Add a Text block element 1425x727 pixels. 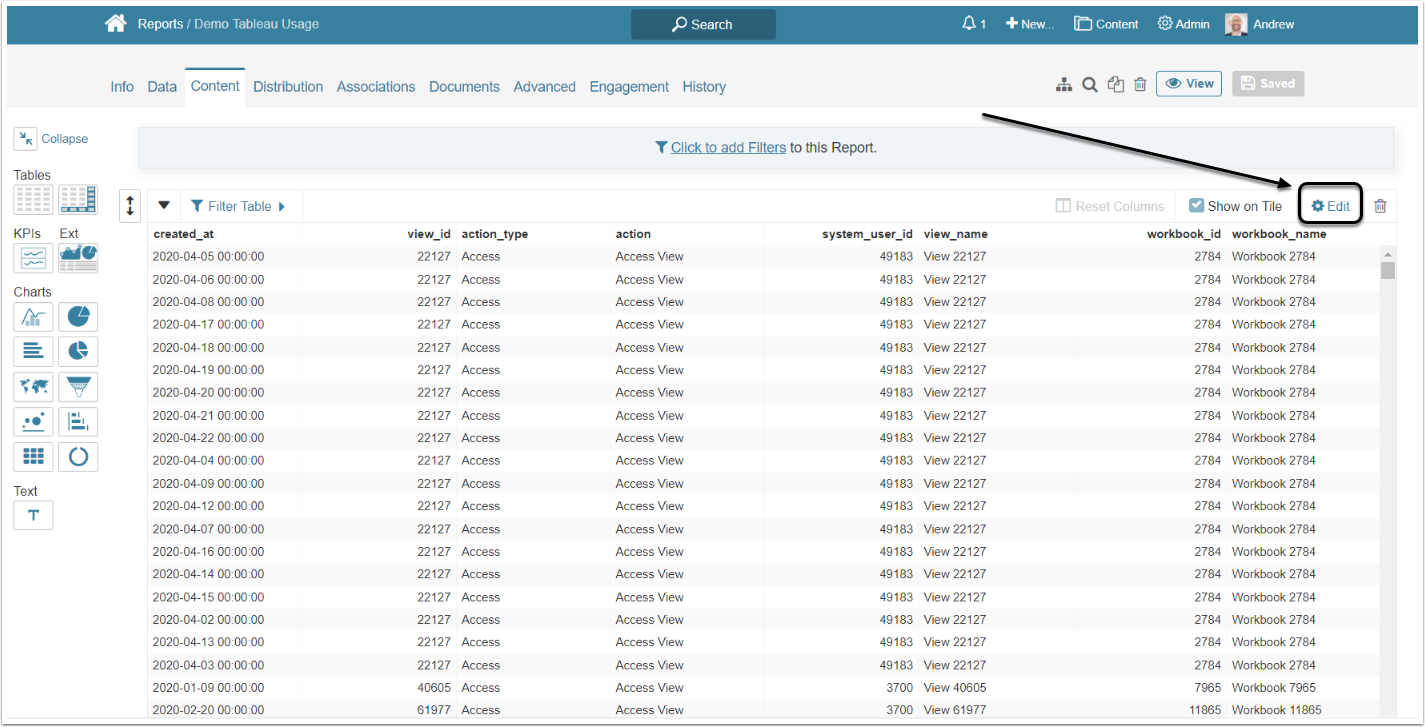pyautogui.click(x=33, y=515)
